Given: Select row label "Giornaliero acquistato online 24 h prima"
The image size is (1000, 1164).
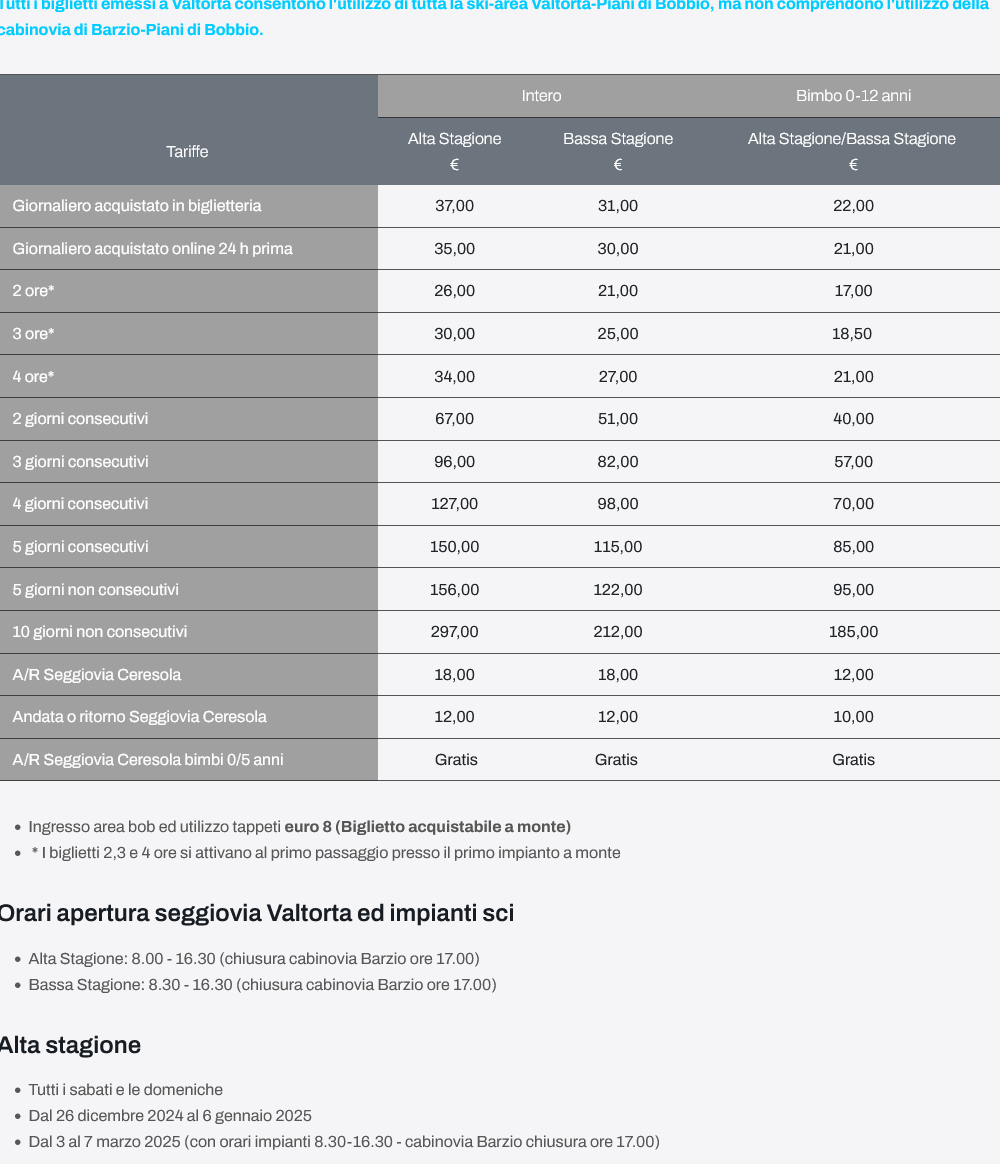Looking at the screenshot, I should [x=152, y=249].
